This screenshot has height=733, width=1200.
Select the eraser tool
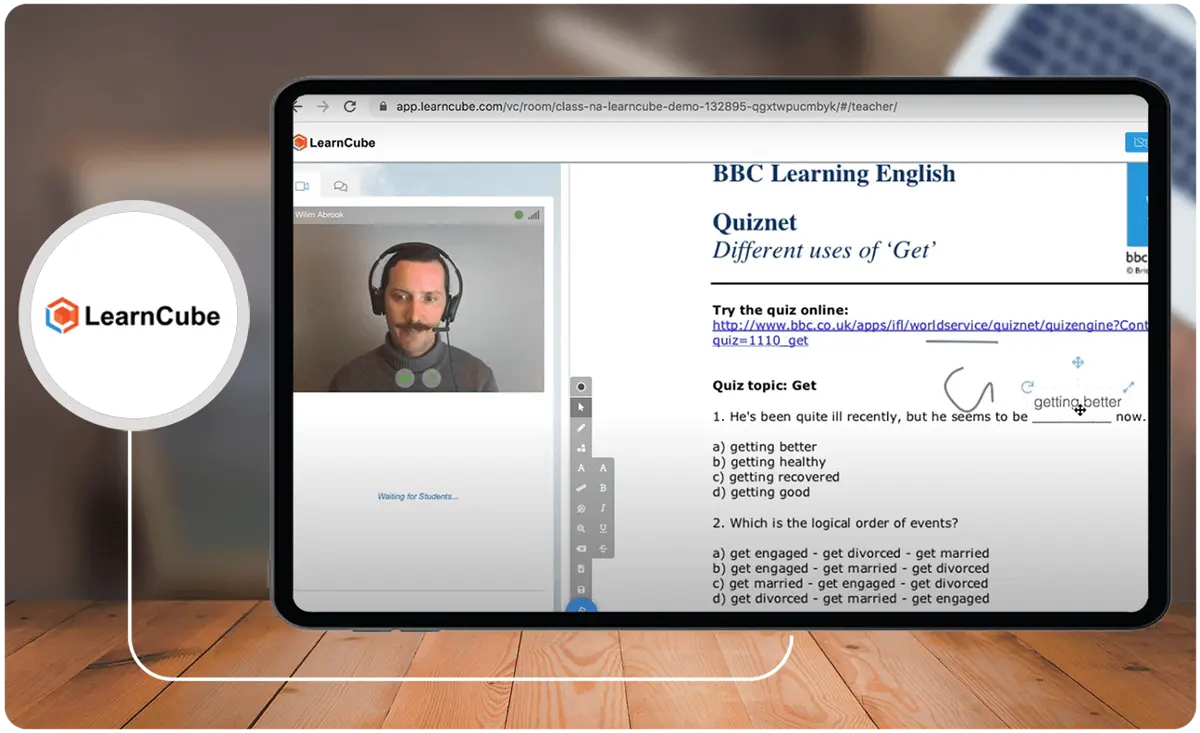click(581, 549)
